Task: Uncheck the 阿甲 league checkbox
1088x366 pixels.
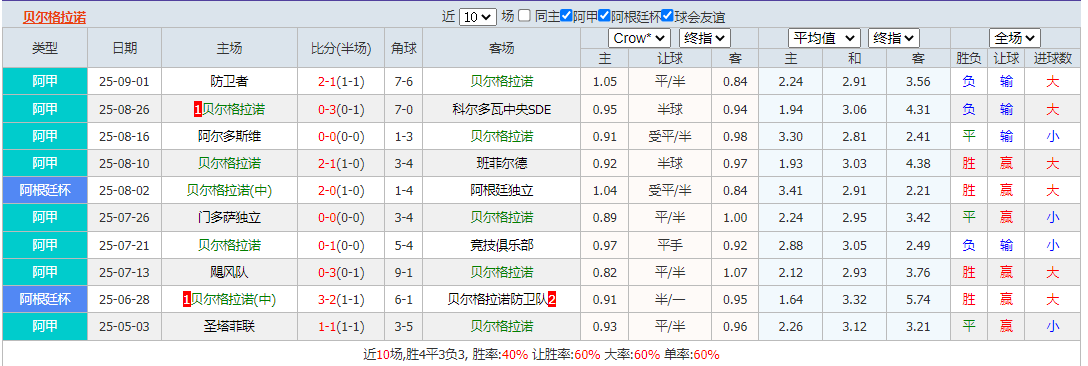Action: coord(566,16)
